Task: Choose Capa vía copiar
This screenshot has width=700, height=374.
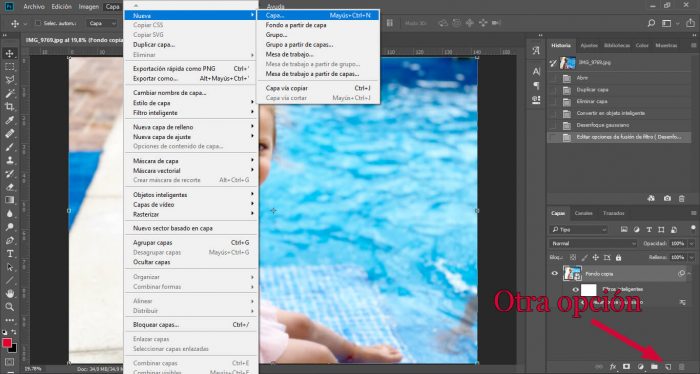Action: (318, 88)
